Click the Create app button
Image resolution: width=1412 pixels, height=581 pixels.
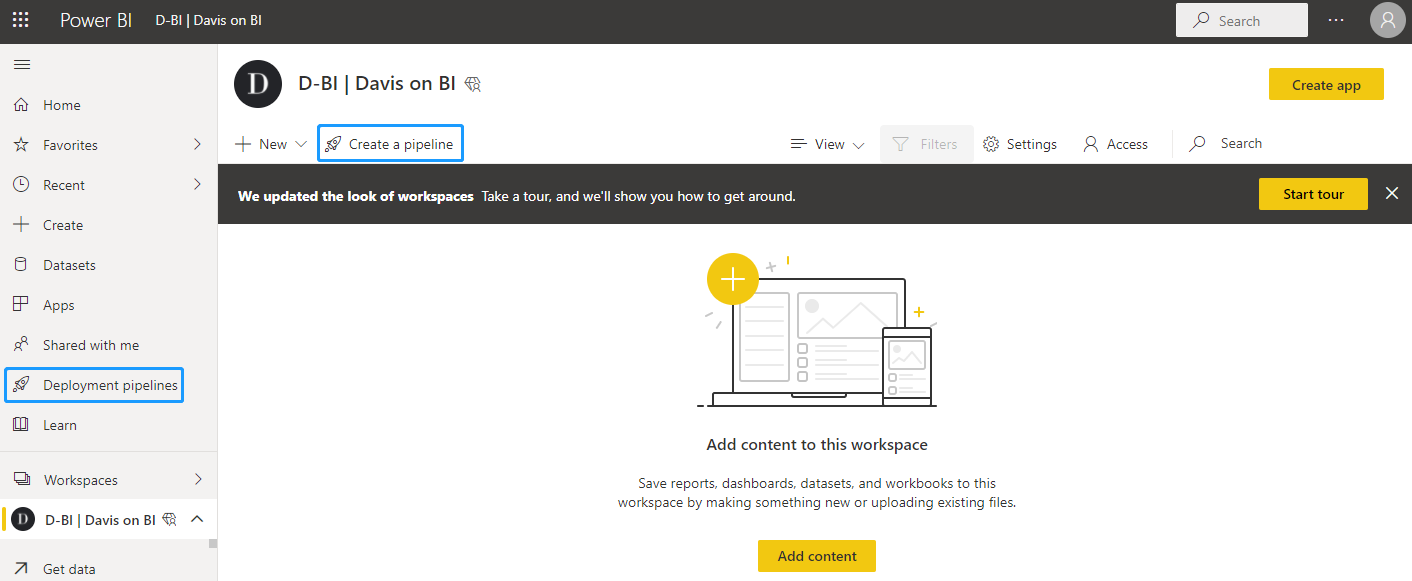coord(1326,84)
